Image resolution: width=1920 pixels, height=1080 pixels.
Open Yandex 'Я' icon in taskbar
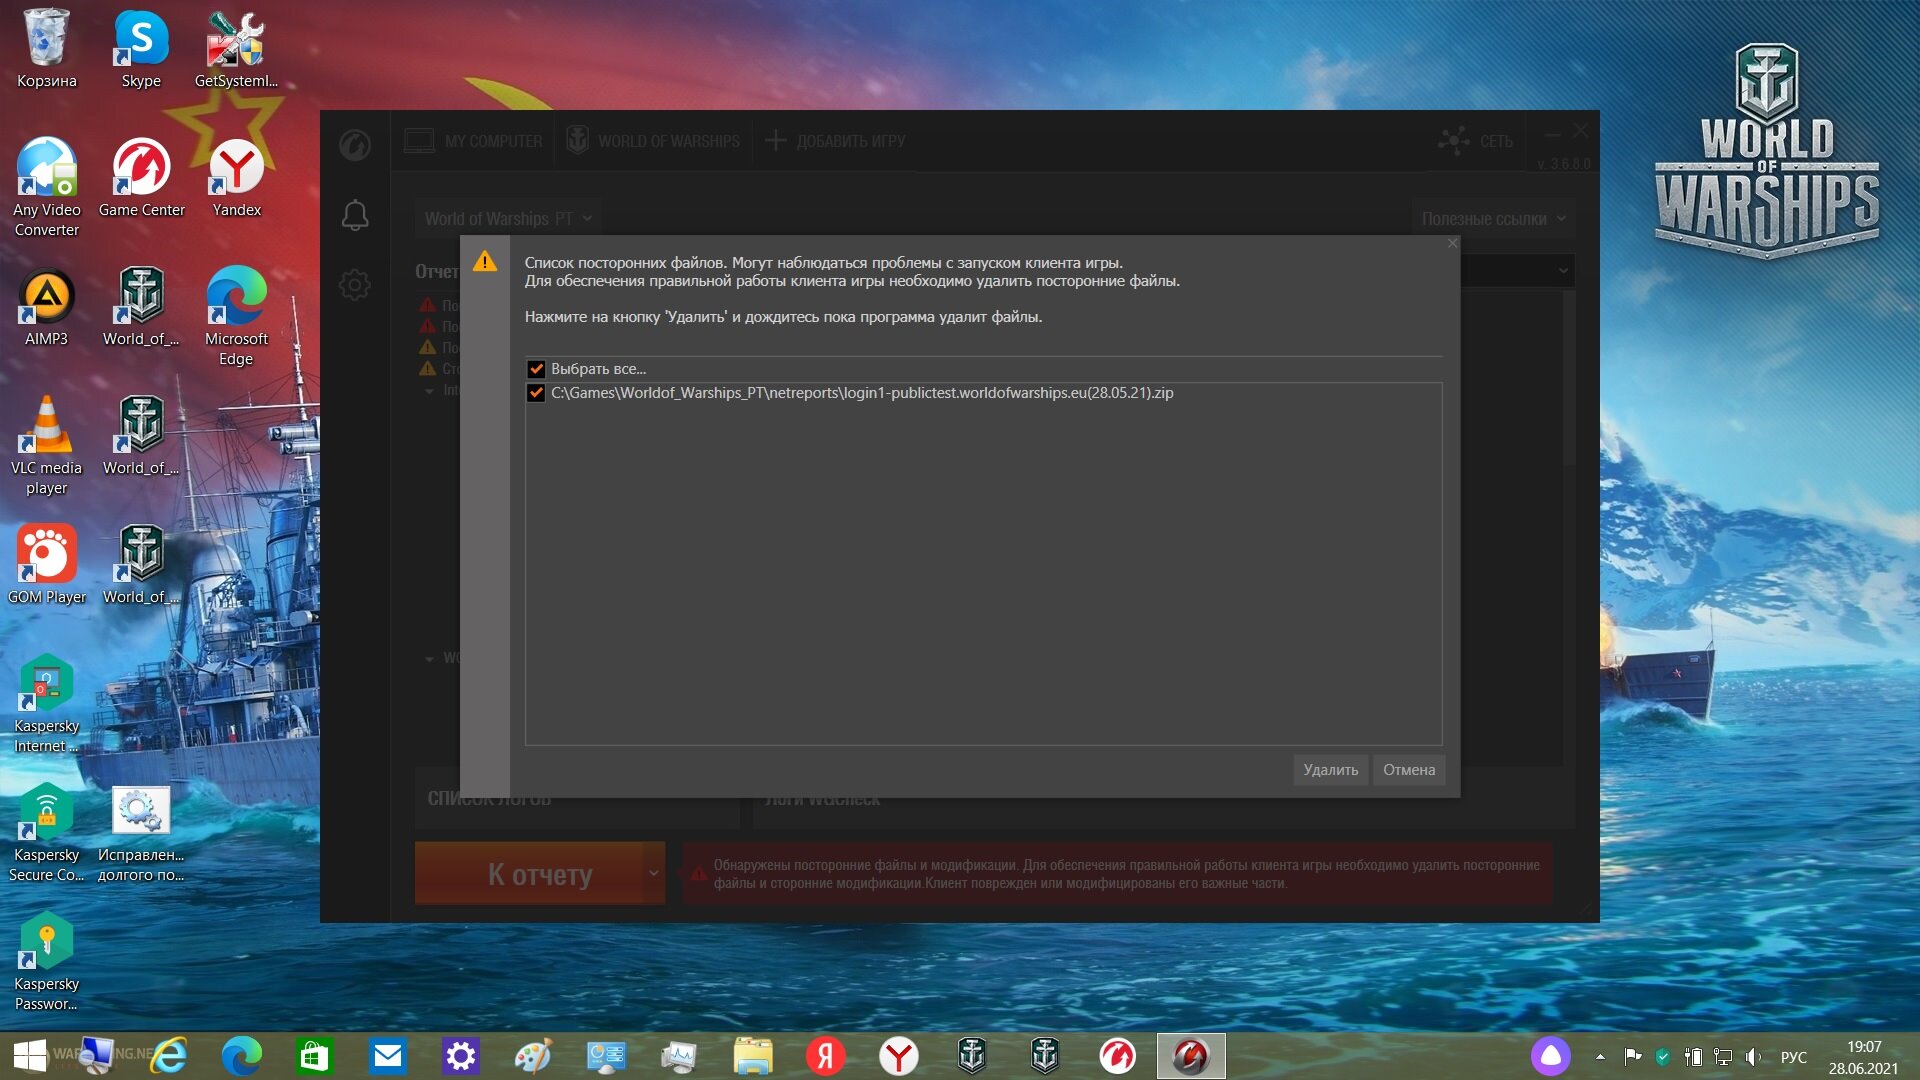[x=825, y=1056]
